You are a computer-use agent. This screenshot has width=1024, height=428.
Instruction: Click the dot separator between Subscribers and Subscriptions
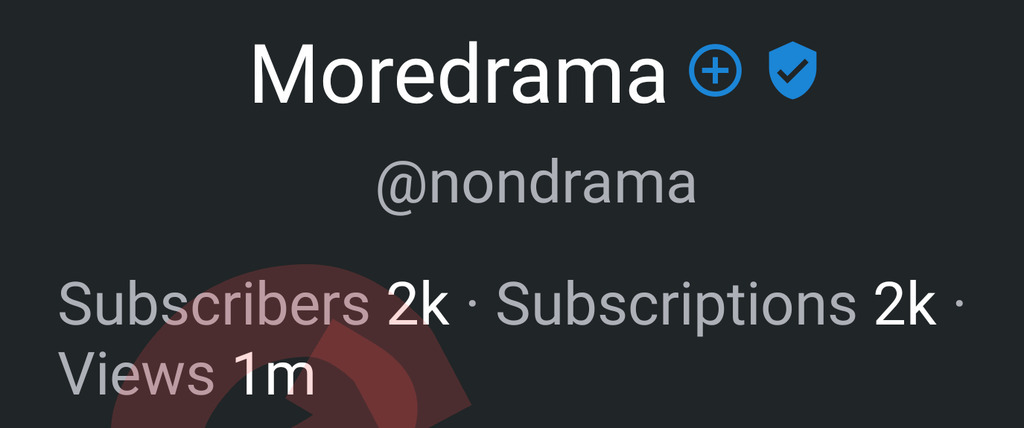pyautogui.click(x=473, y=306)
